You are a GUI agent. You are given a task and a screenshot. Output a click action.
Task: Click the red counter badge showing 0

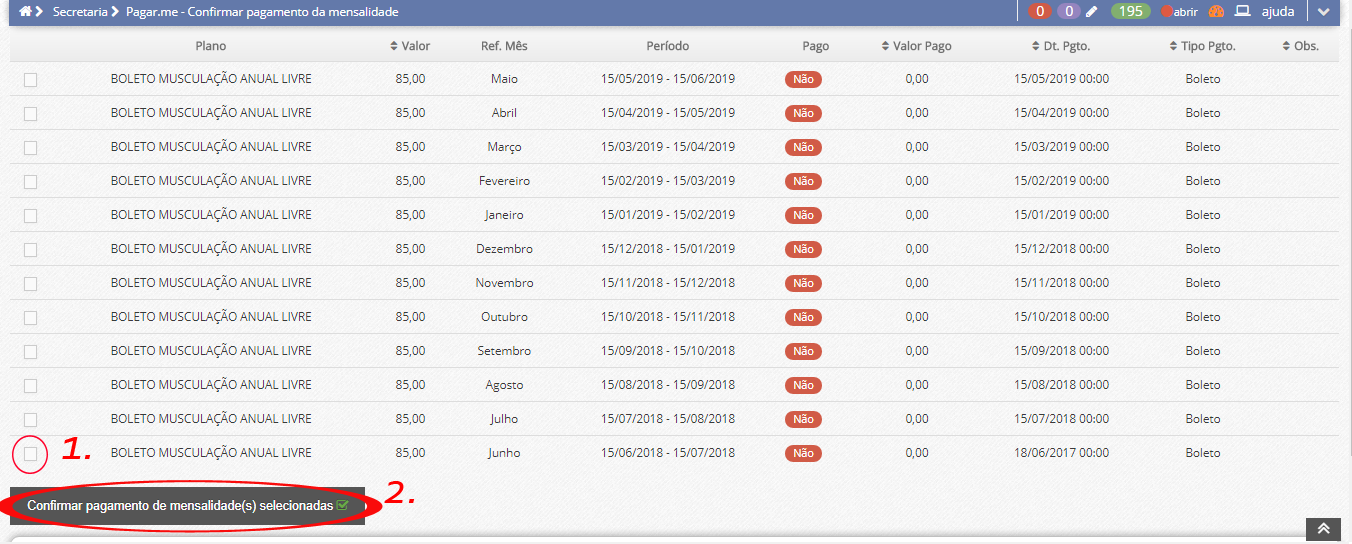pyautogui.click(x=1040, y=12)
